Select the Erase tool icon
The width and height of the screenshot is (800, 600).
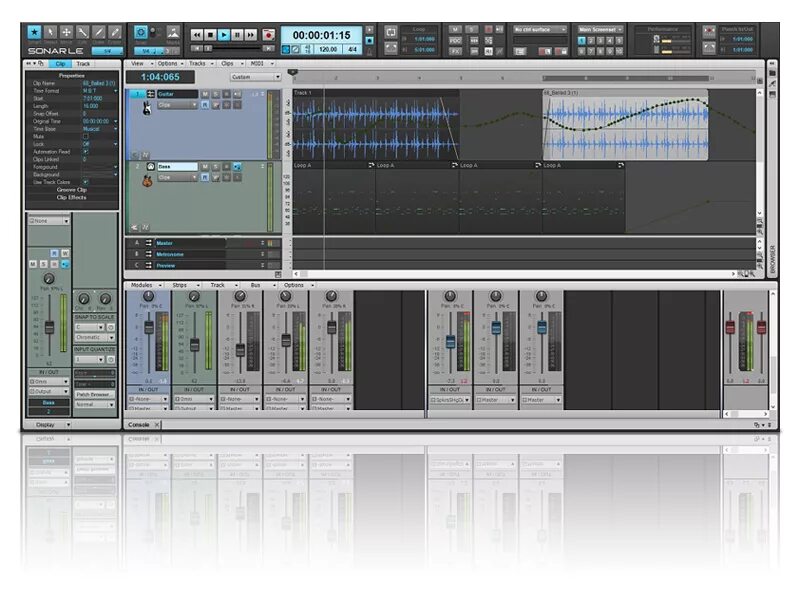[x=115, y=33]
